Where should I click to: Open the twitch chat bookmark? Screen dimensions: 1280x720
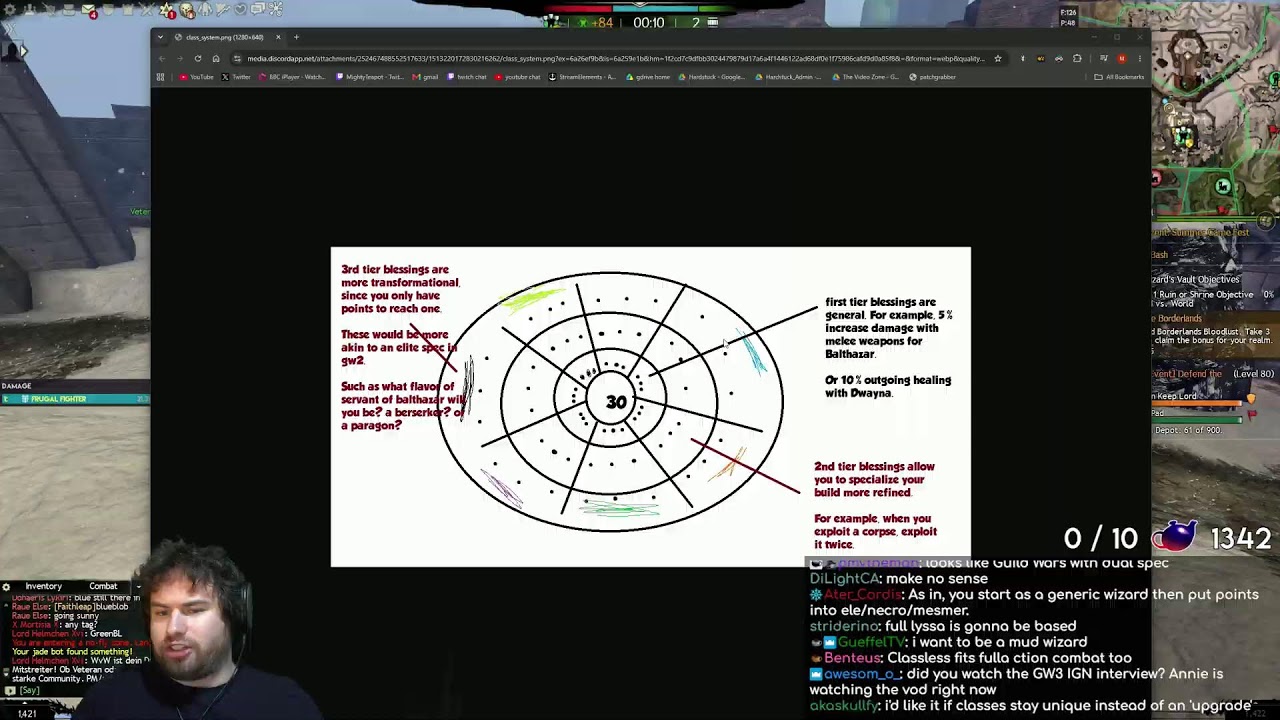point(465,77)
